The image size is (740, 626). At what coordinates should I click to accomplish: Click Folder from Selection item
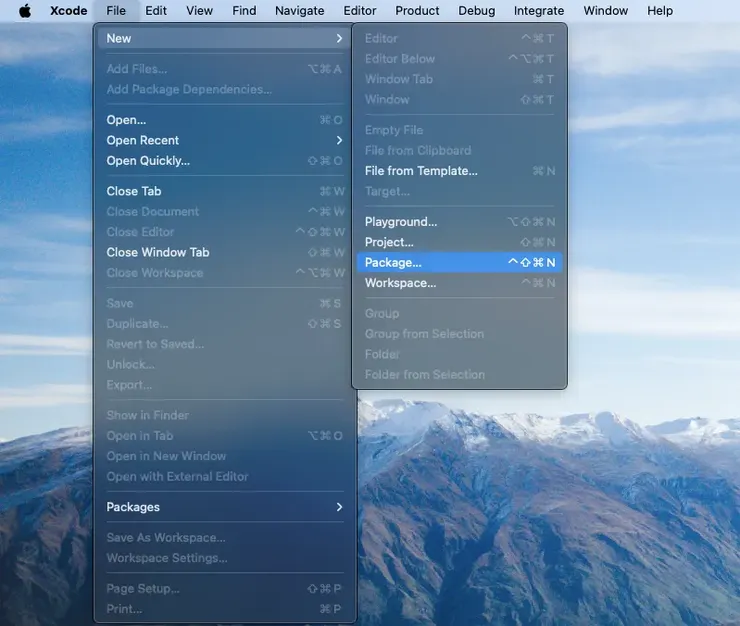pos(460,374)
